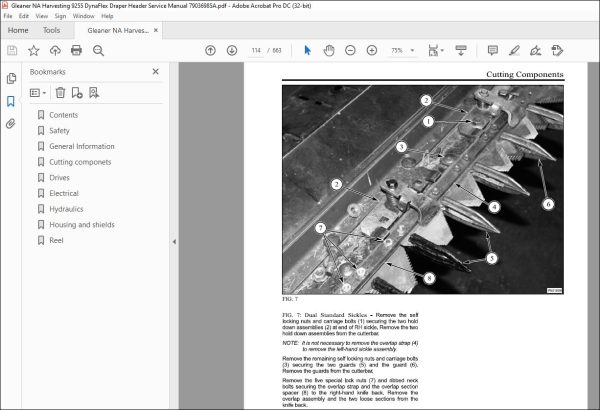Open the fit page options dropdown

tap(436, 51)
